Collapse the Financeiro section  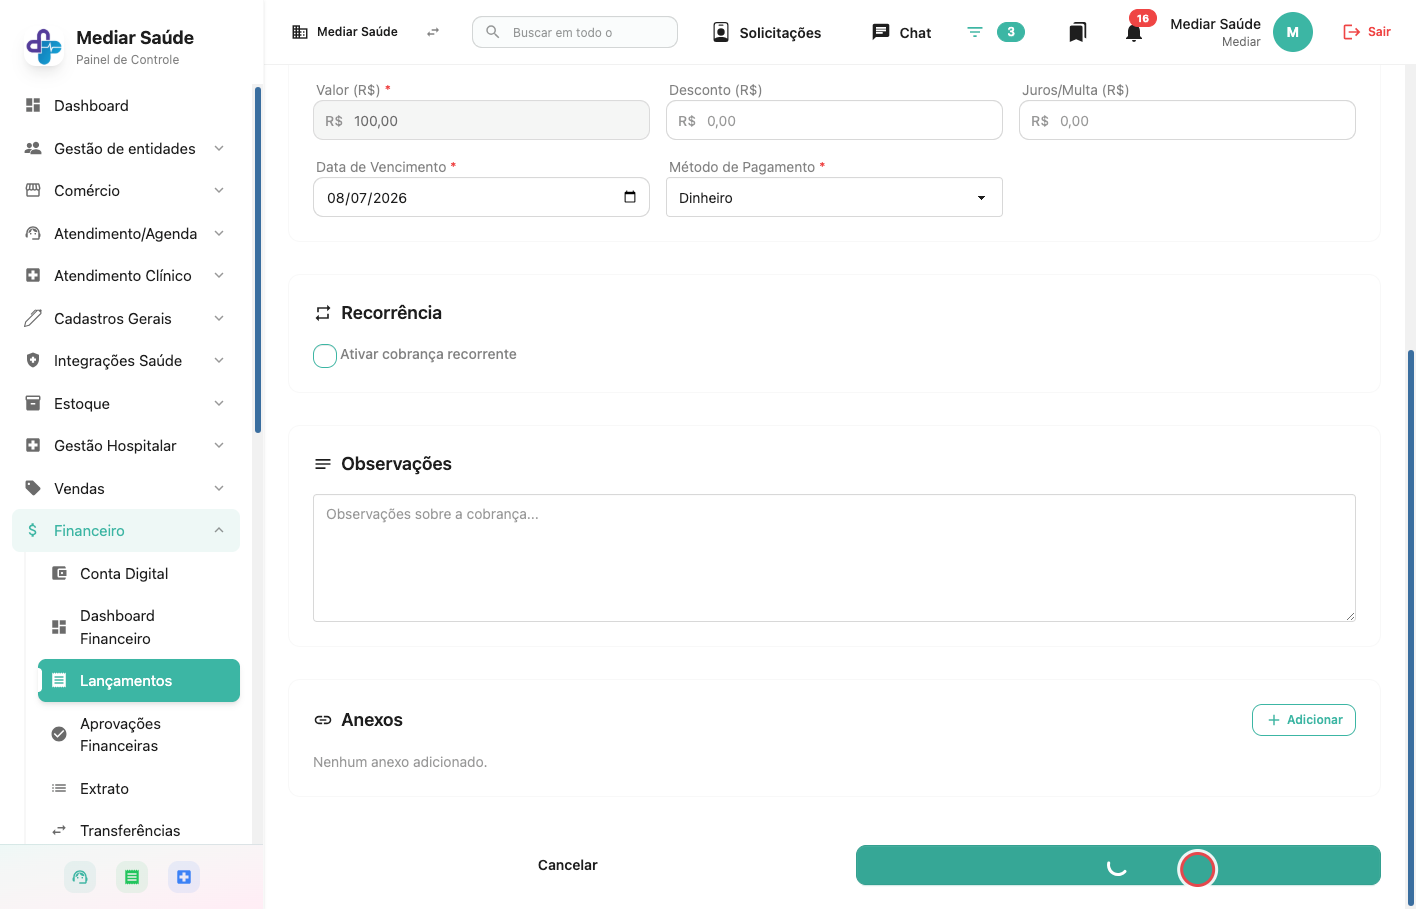[125, 530]
